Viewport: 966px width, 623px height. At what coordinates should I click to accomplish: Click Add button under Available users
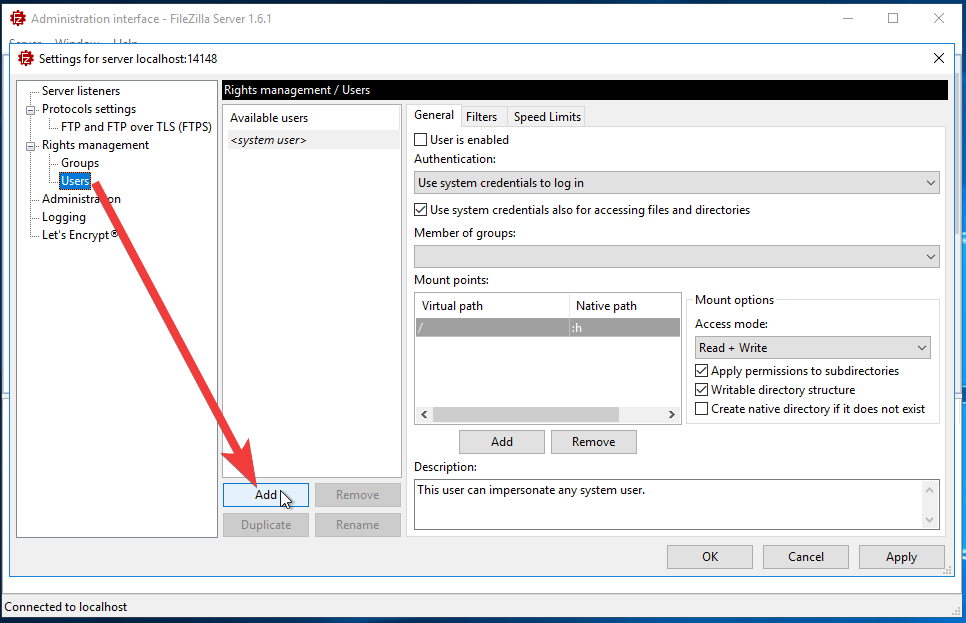pyautogui.click(x=265, y=495)
